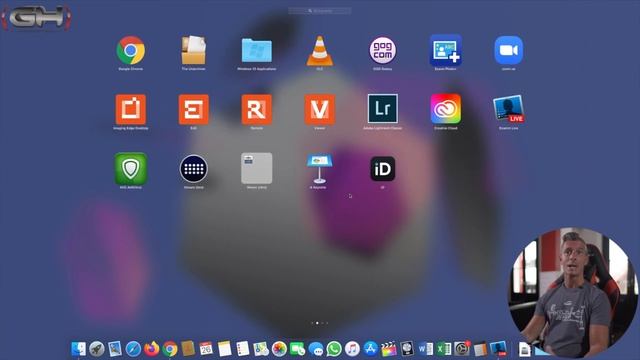Viewport: 640px width, 360px height.
Task: Open the green AVG AntiVirus shield app
Action: pyautogui.click(x=131, y=169)
